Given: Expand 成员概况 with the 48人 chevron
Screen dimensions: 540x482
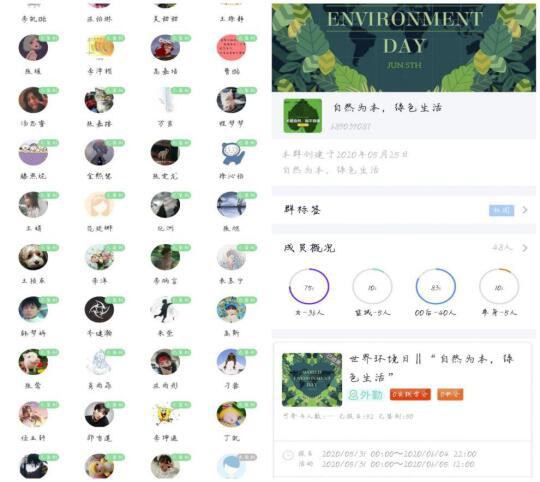Looking at the screenshot, I should 525,248.
